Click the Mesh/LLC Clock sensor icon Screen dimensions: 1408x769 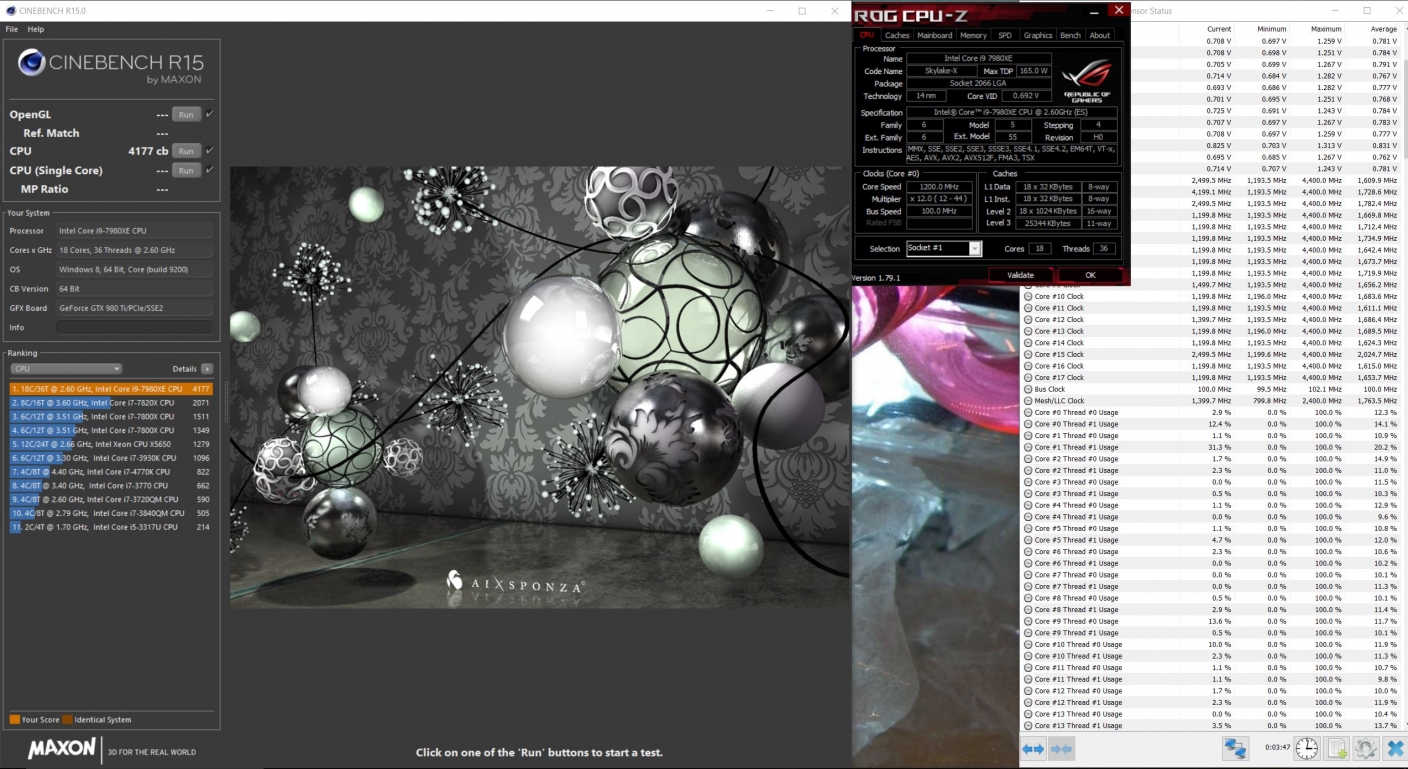coord(1028,400)
